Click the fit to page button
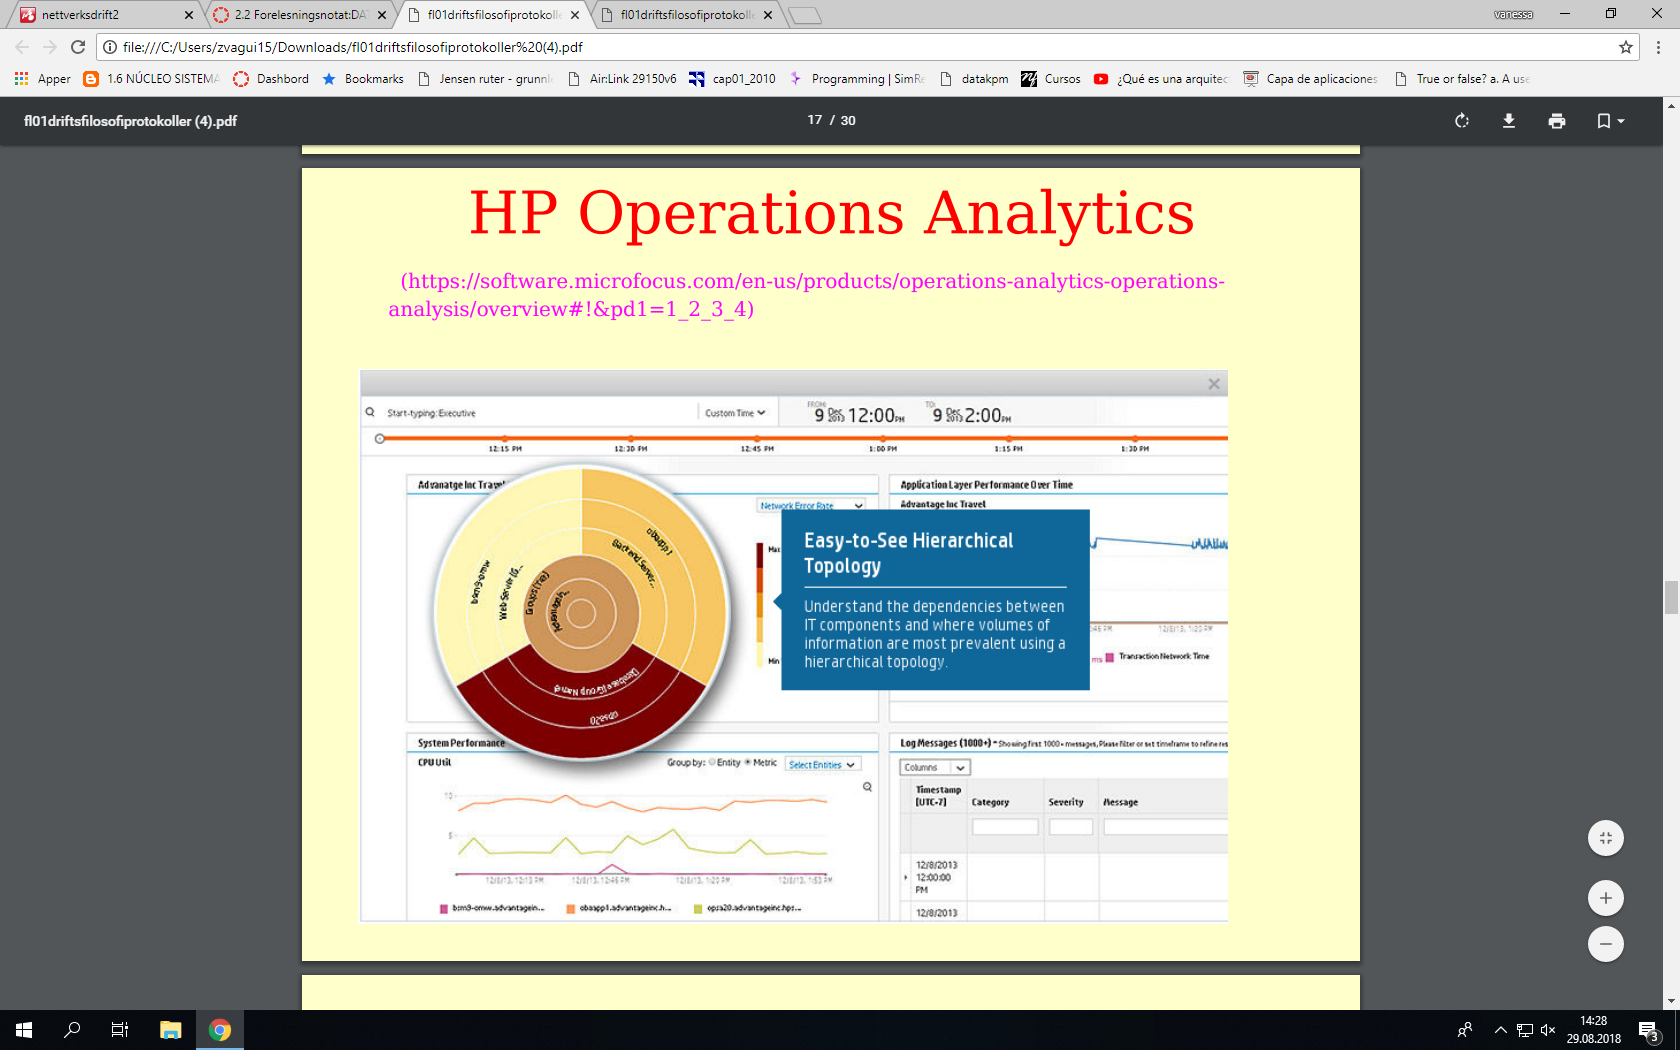This screenshot has width=1680, height=1050. 1606,838
